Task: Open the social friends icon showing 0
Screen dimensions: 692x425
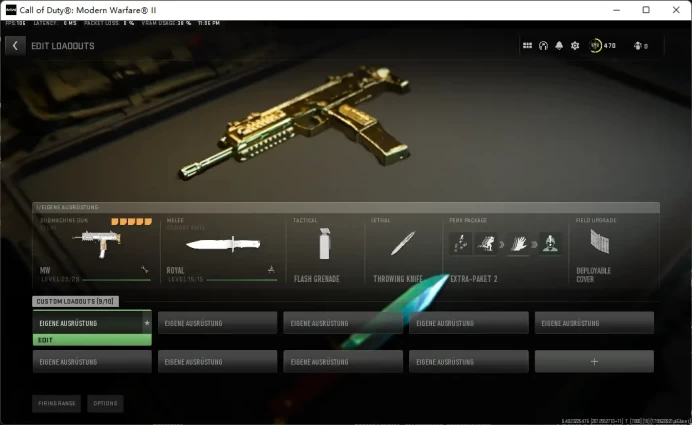Action: pos(638,45)
